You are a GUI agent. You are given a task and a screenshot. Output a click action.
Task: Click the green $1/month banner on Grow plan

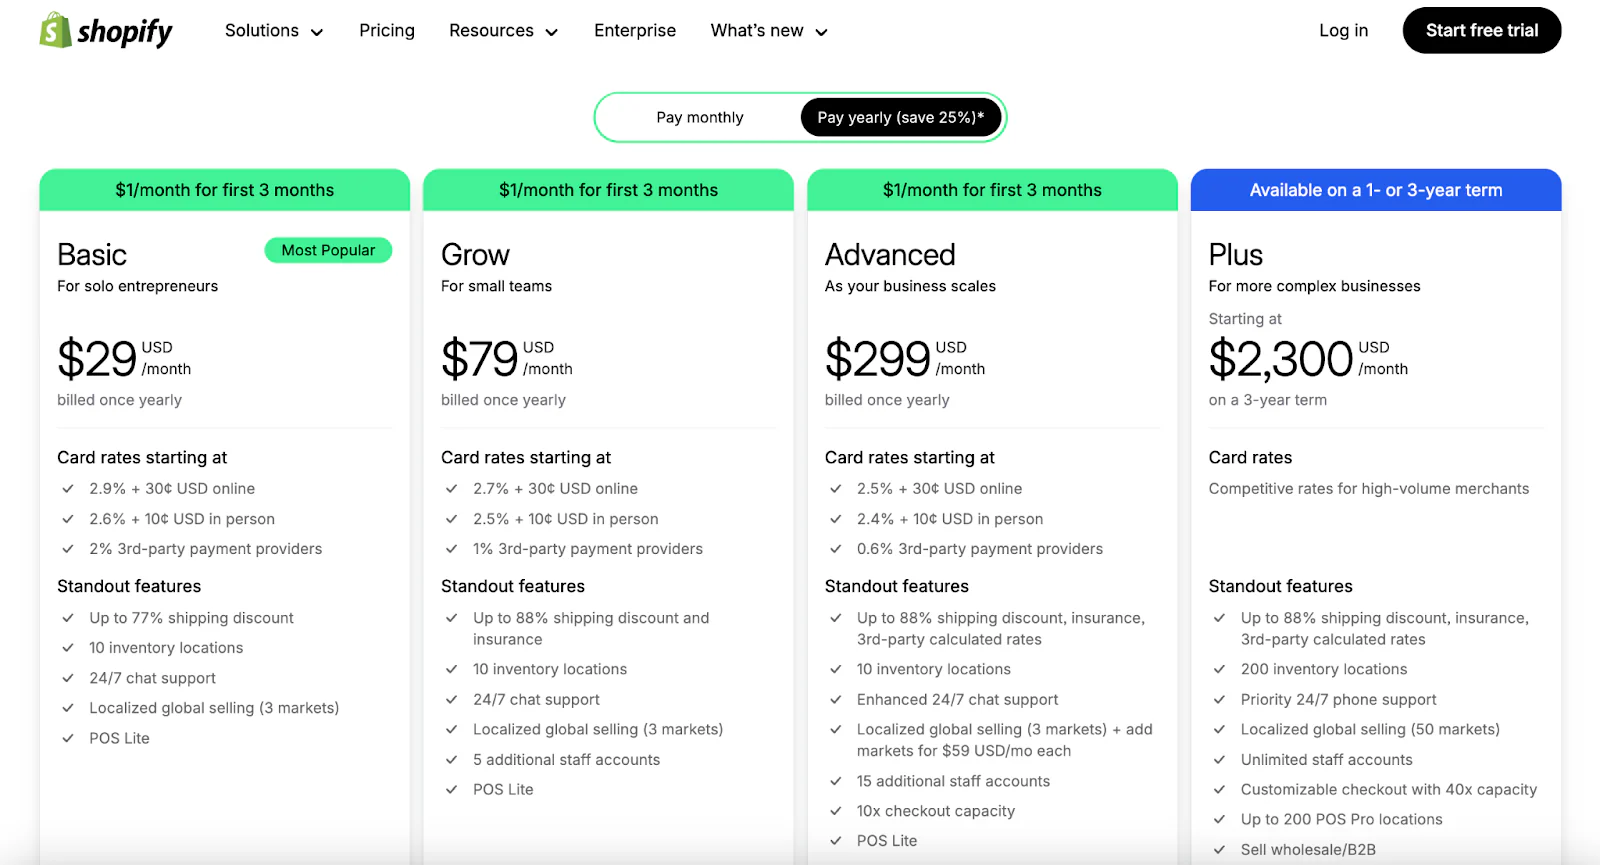click(x=608, y=189)
